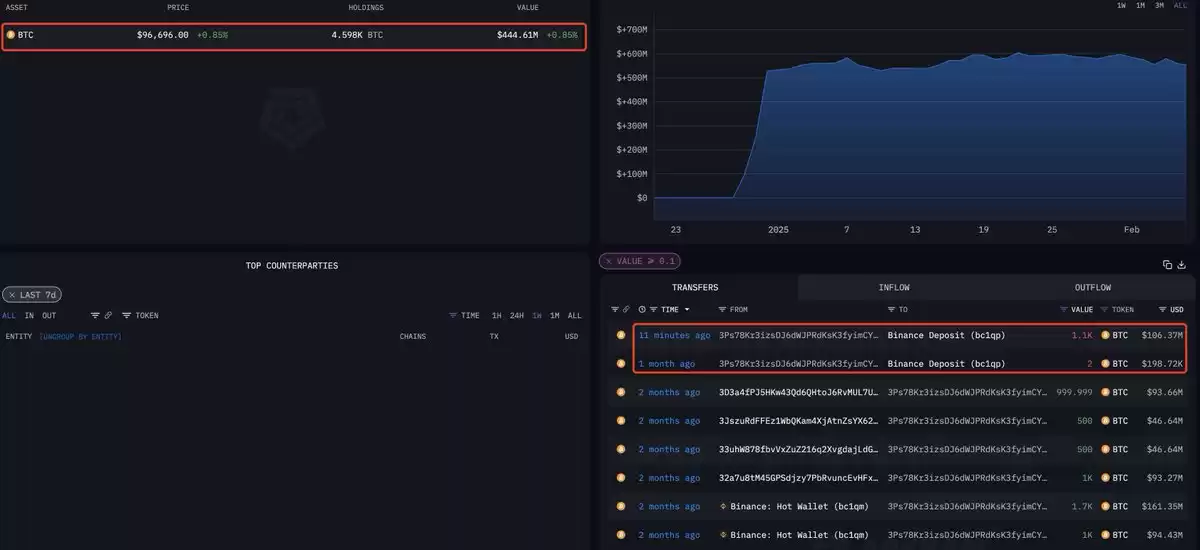Set counterparties time range to 1H
Screen dimensions: 1200x550
pos(496,316)
